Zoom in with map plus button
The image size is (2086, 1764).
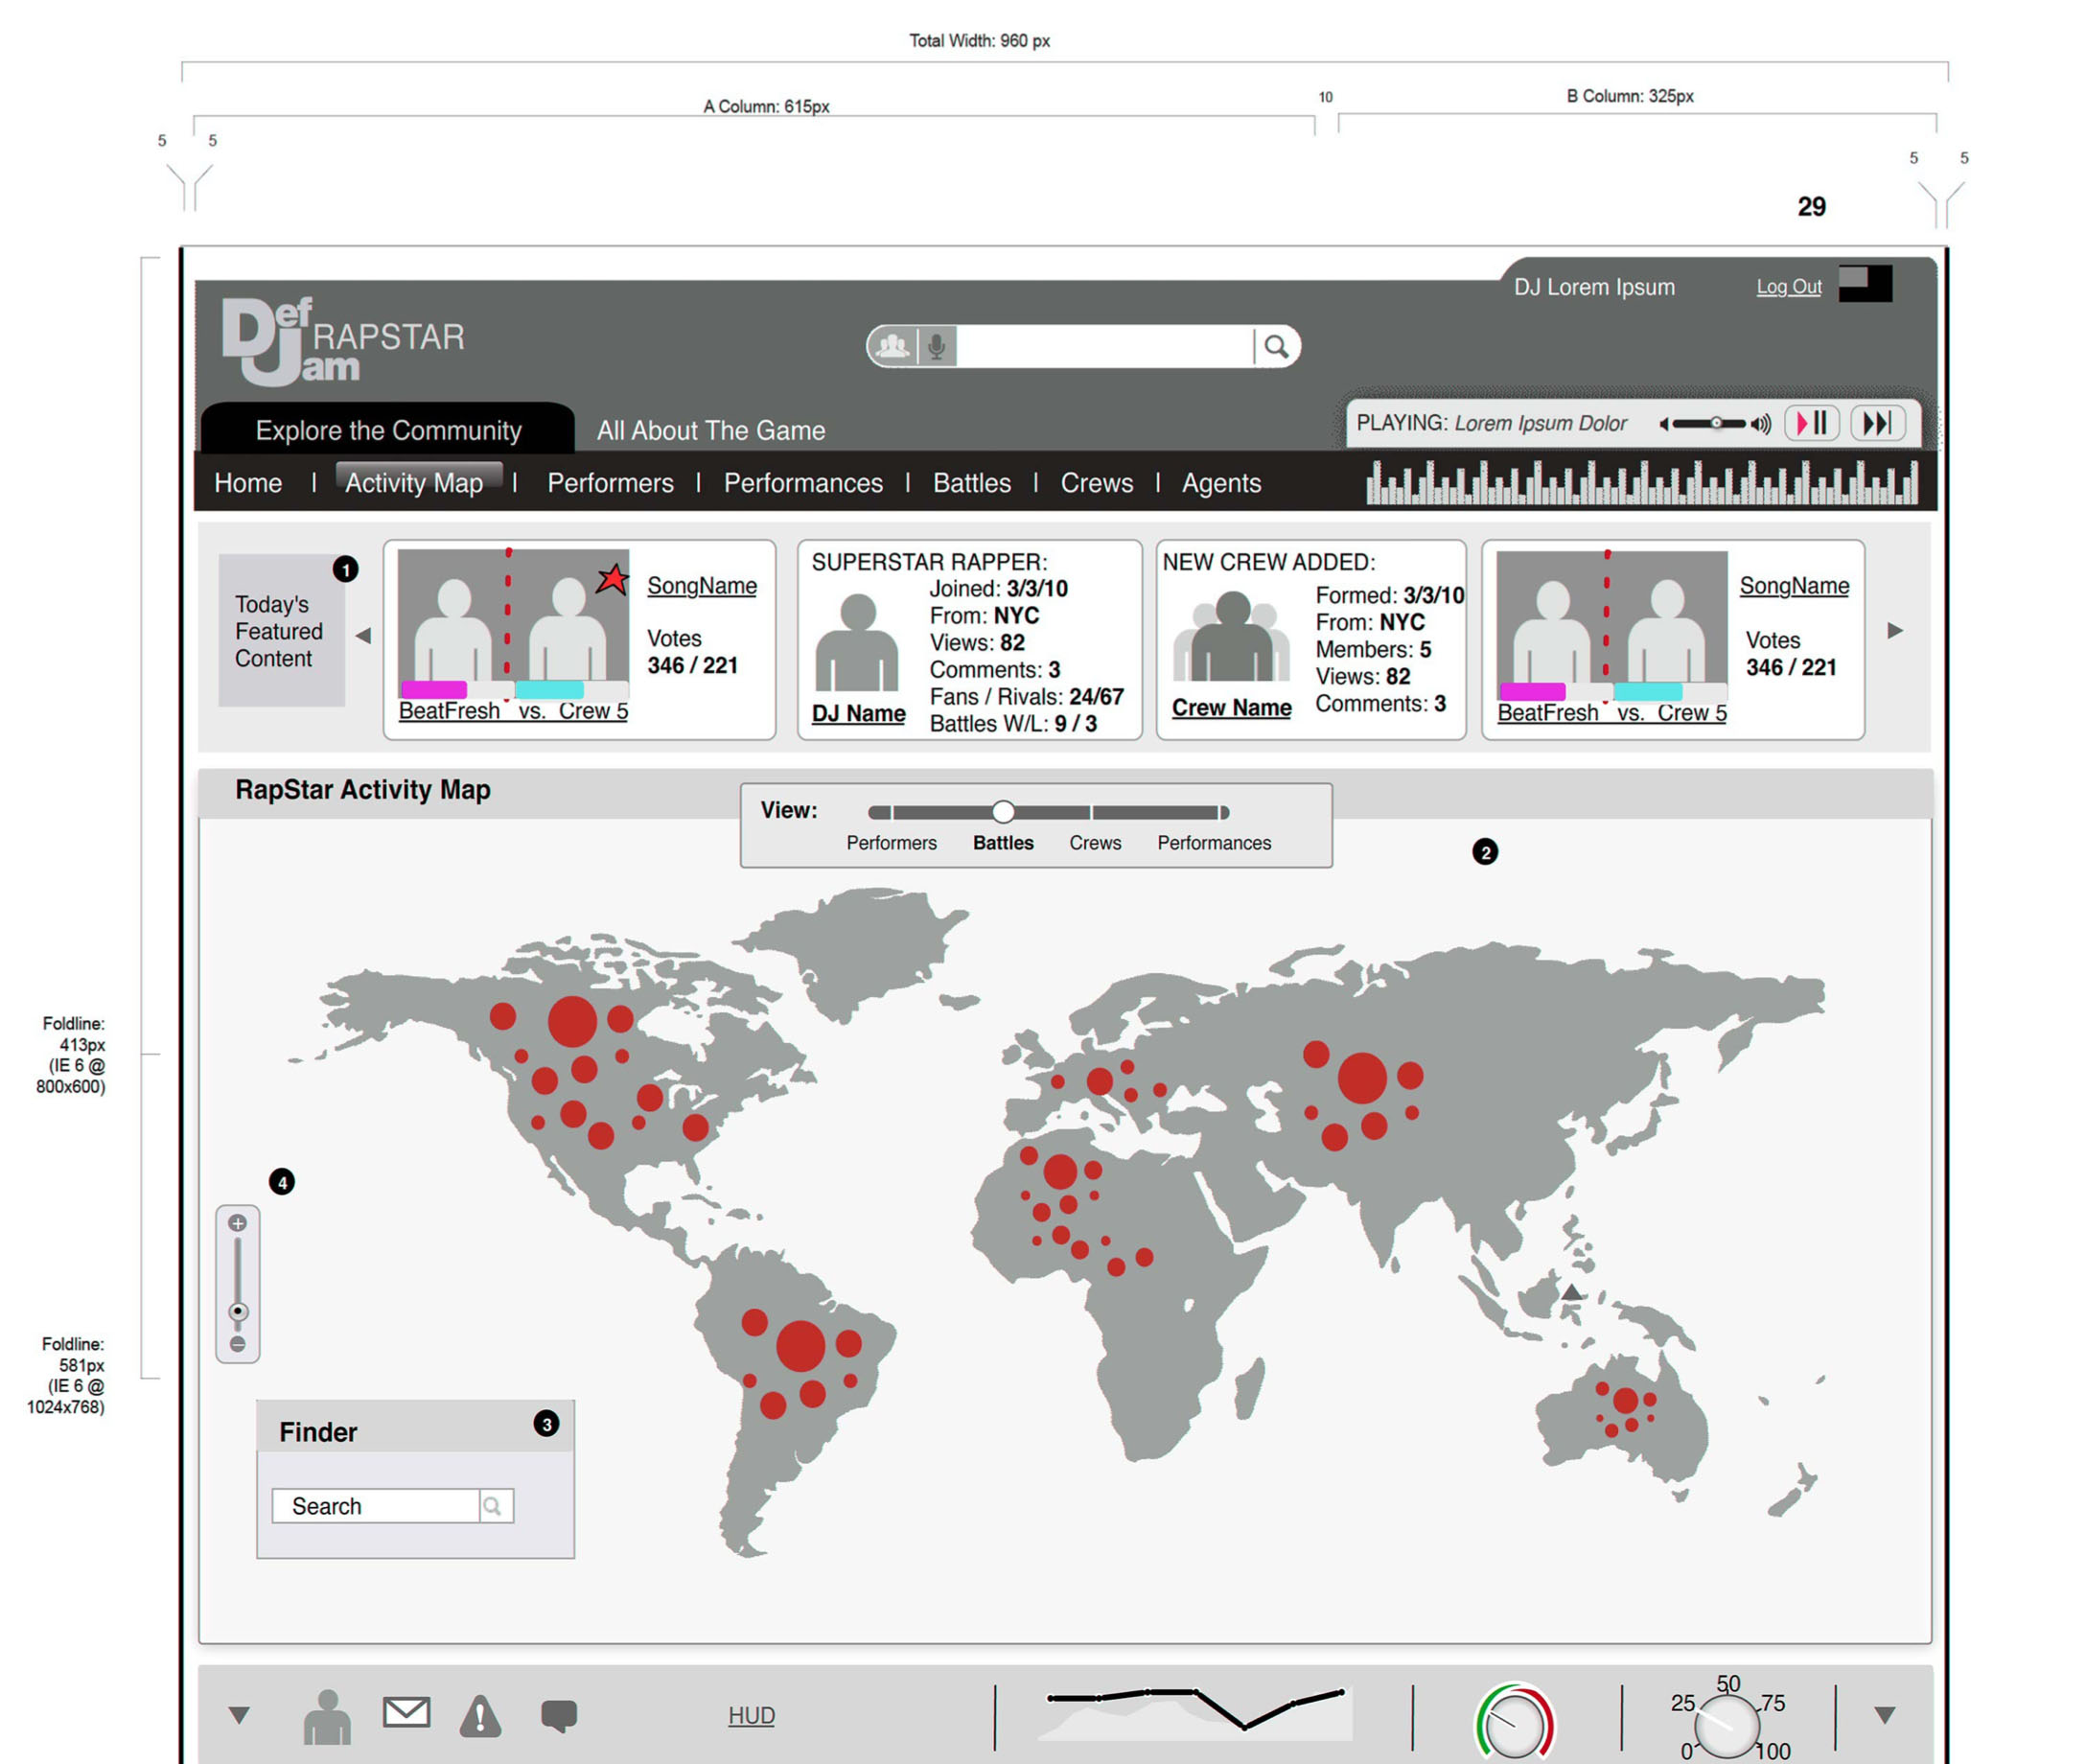[x=237, y=1223]
